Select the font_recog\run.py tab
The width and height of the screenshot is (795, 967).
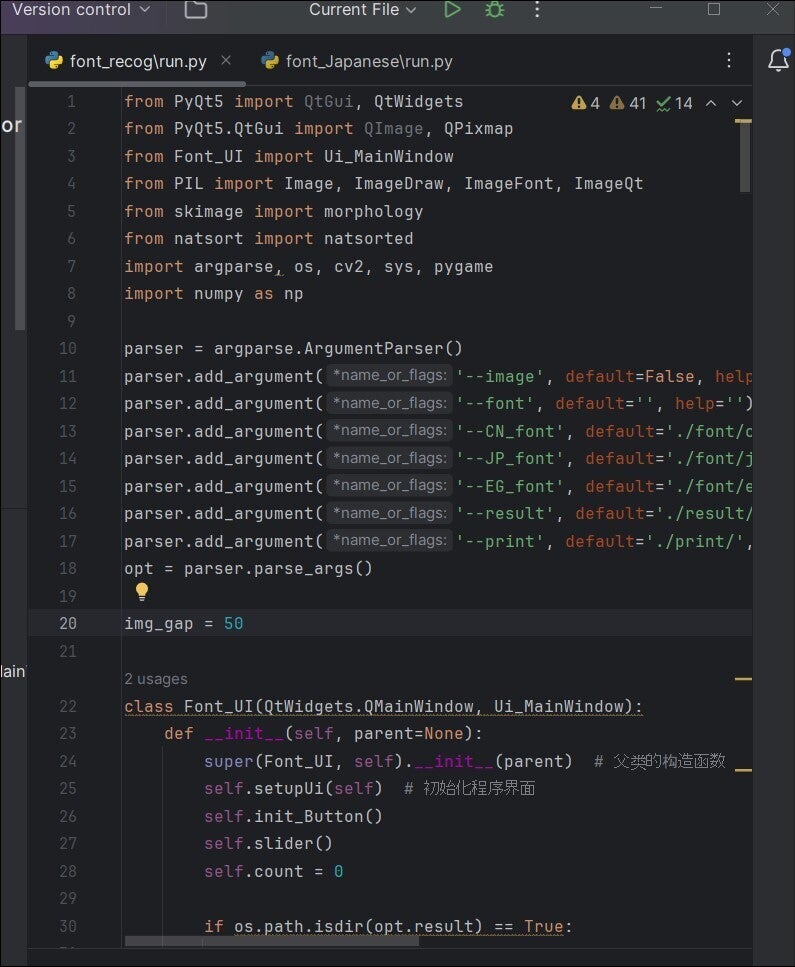pos(137,61)
